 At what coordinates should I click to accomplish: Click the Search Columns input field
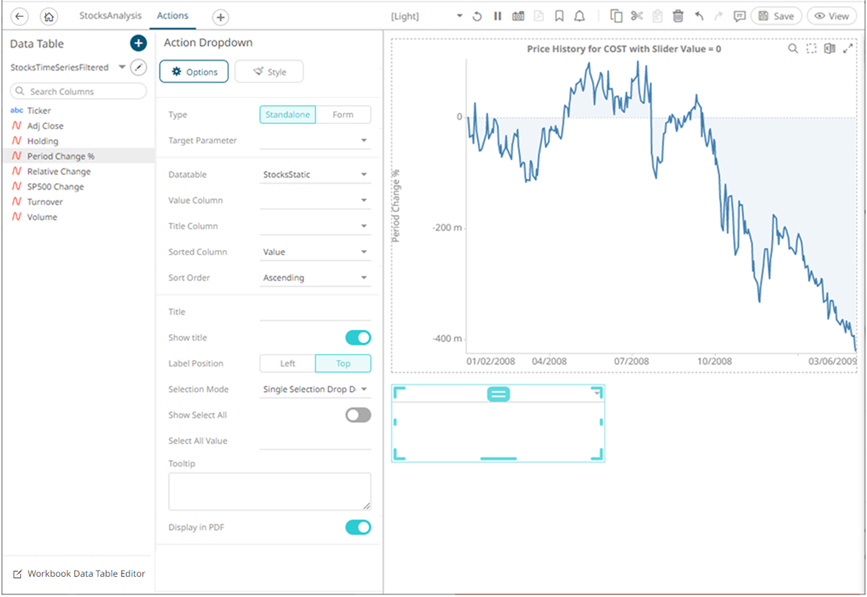coord(80,91)
